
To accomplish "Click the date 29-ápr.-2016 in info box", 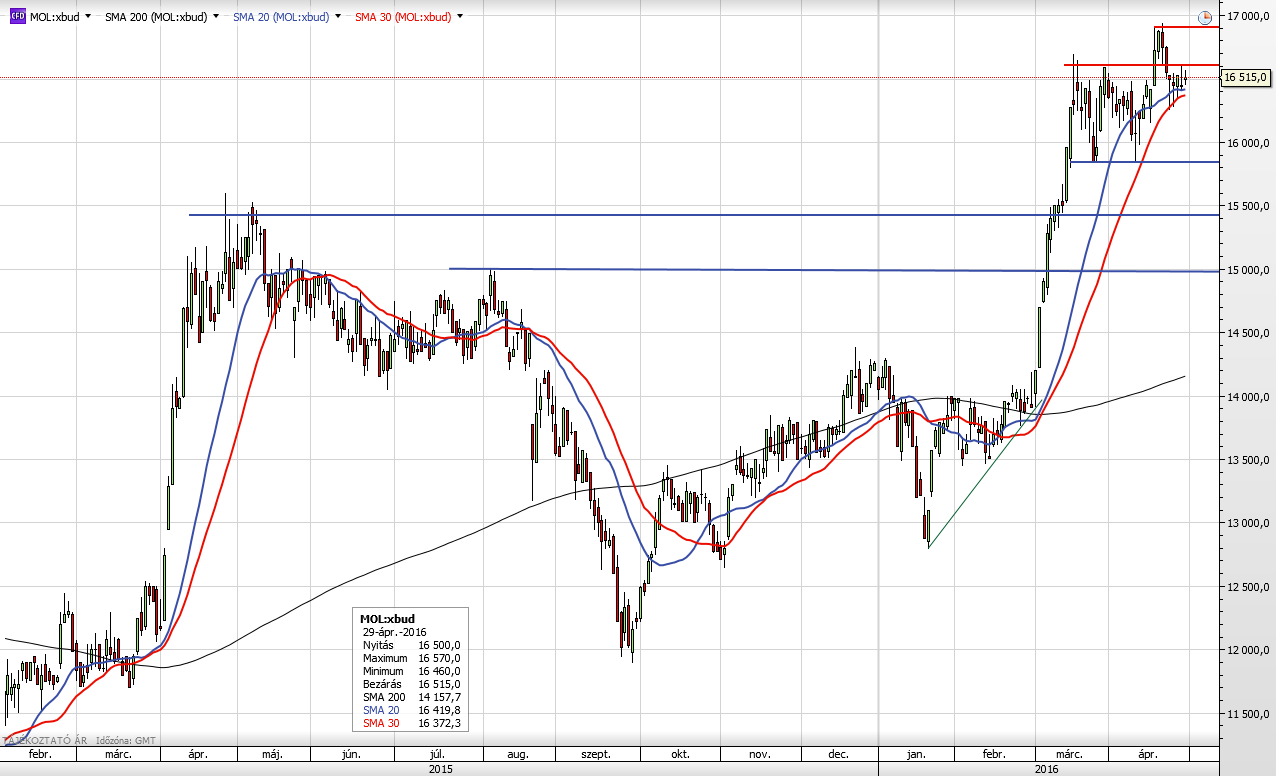I will (394, 632).
